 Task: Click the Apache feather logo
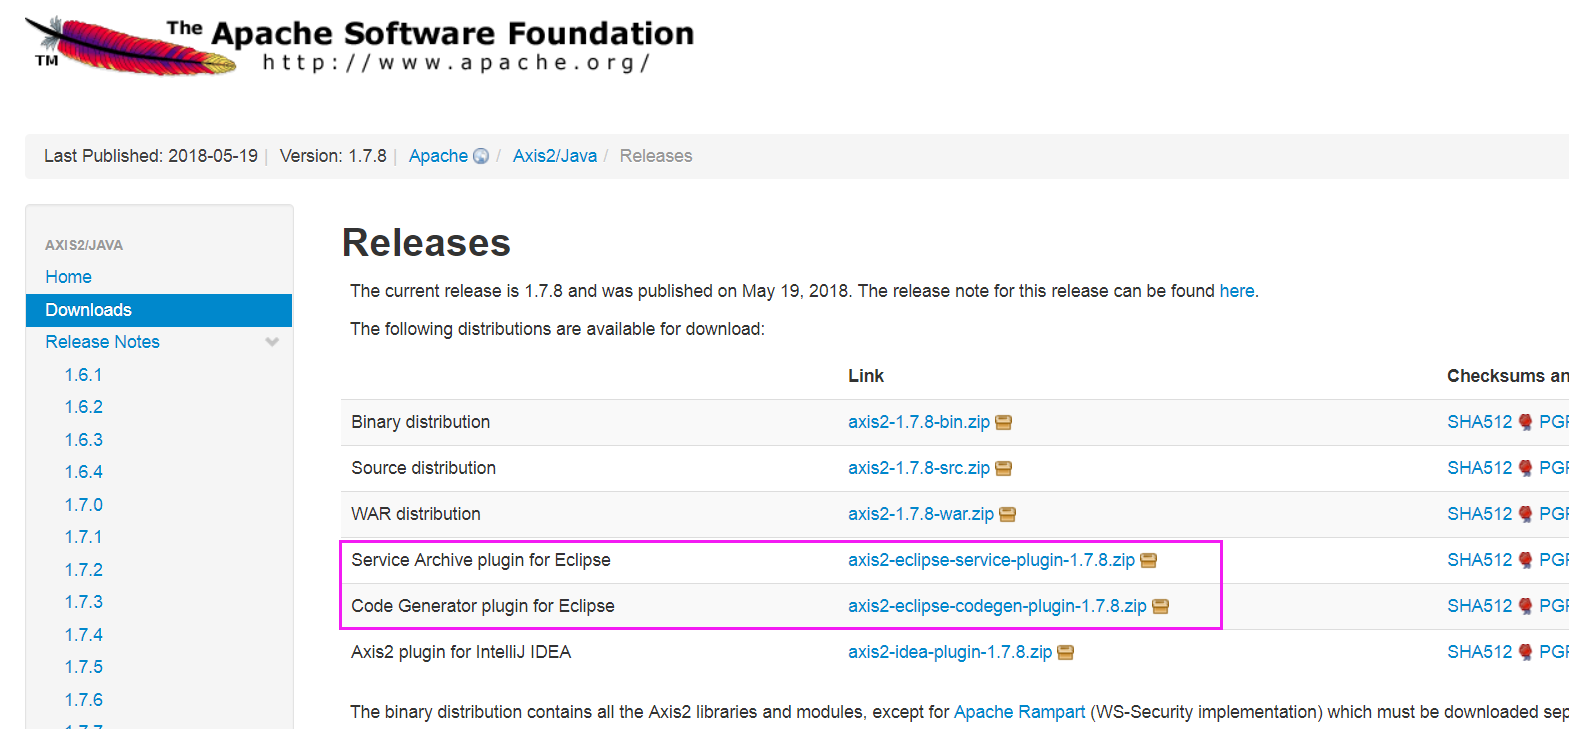click(130, 47)
